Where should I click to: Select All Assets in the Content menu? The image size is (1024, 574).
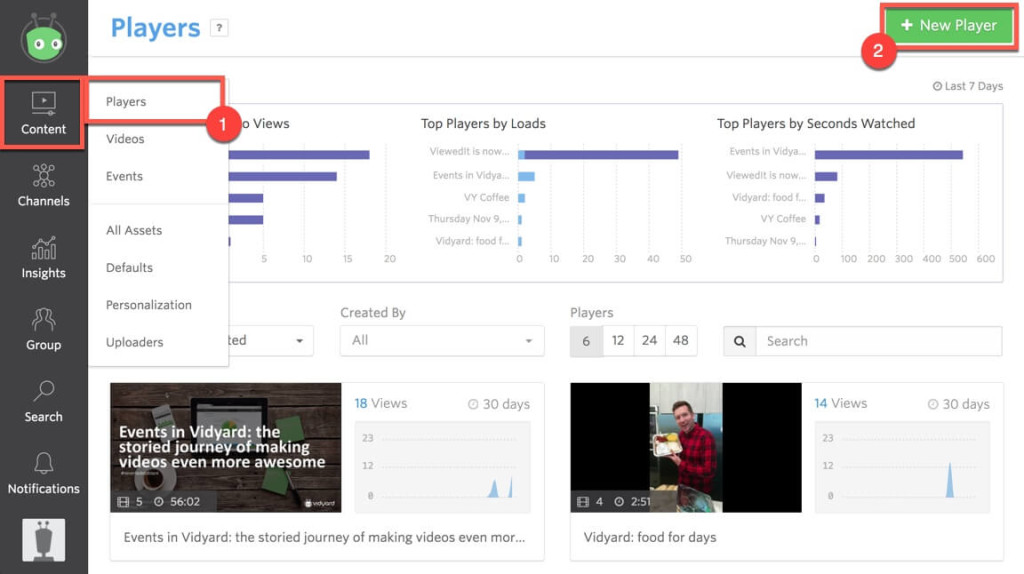point(134,230)
